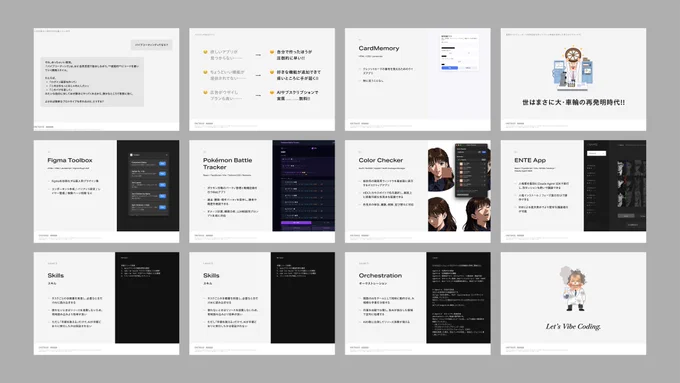Click the Figma Toolbox heading

point(70,160)
